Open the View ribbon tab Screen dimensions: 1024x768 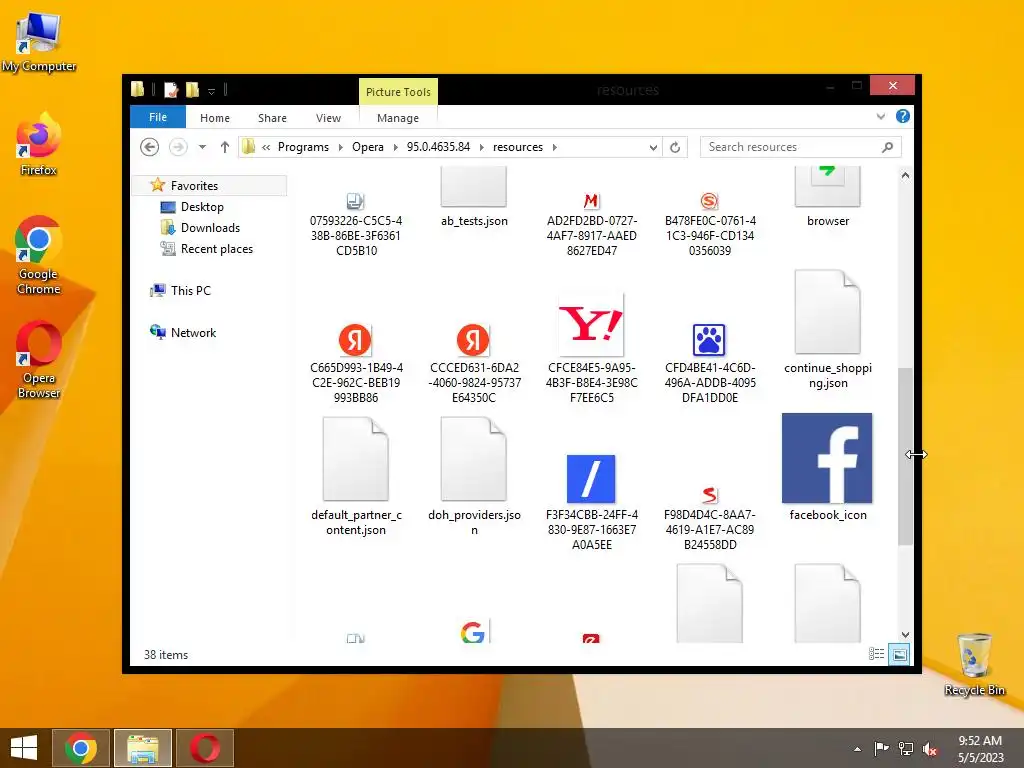(x=328, y=118)
